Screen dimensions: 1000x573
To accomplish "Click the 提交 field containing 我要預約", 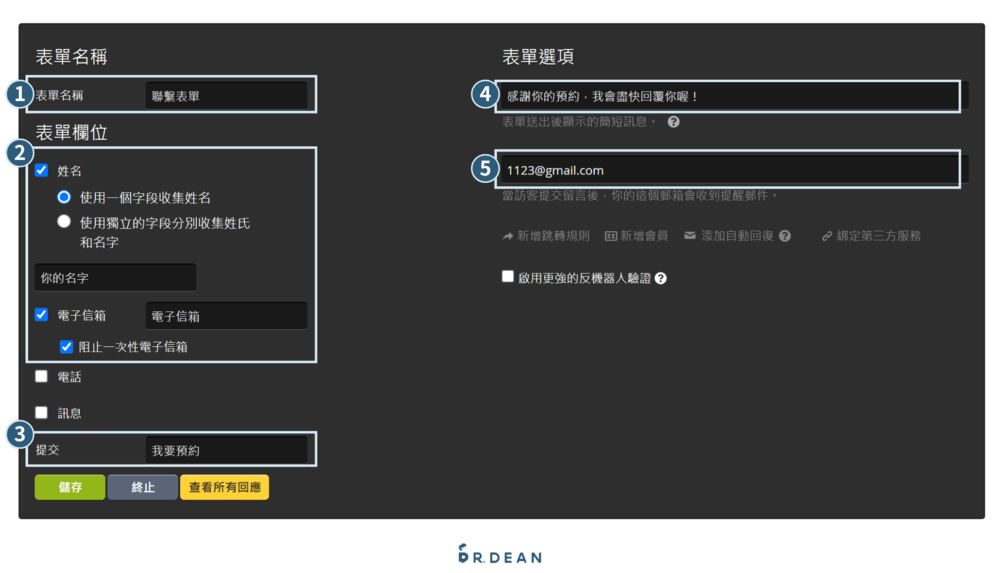I will tap(226, 450).
